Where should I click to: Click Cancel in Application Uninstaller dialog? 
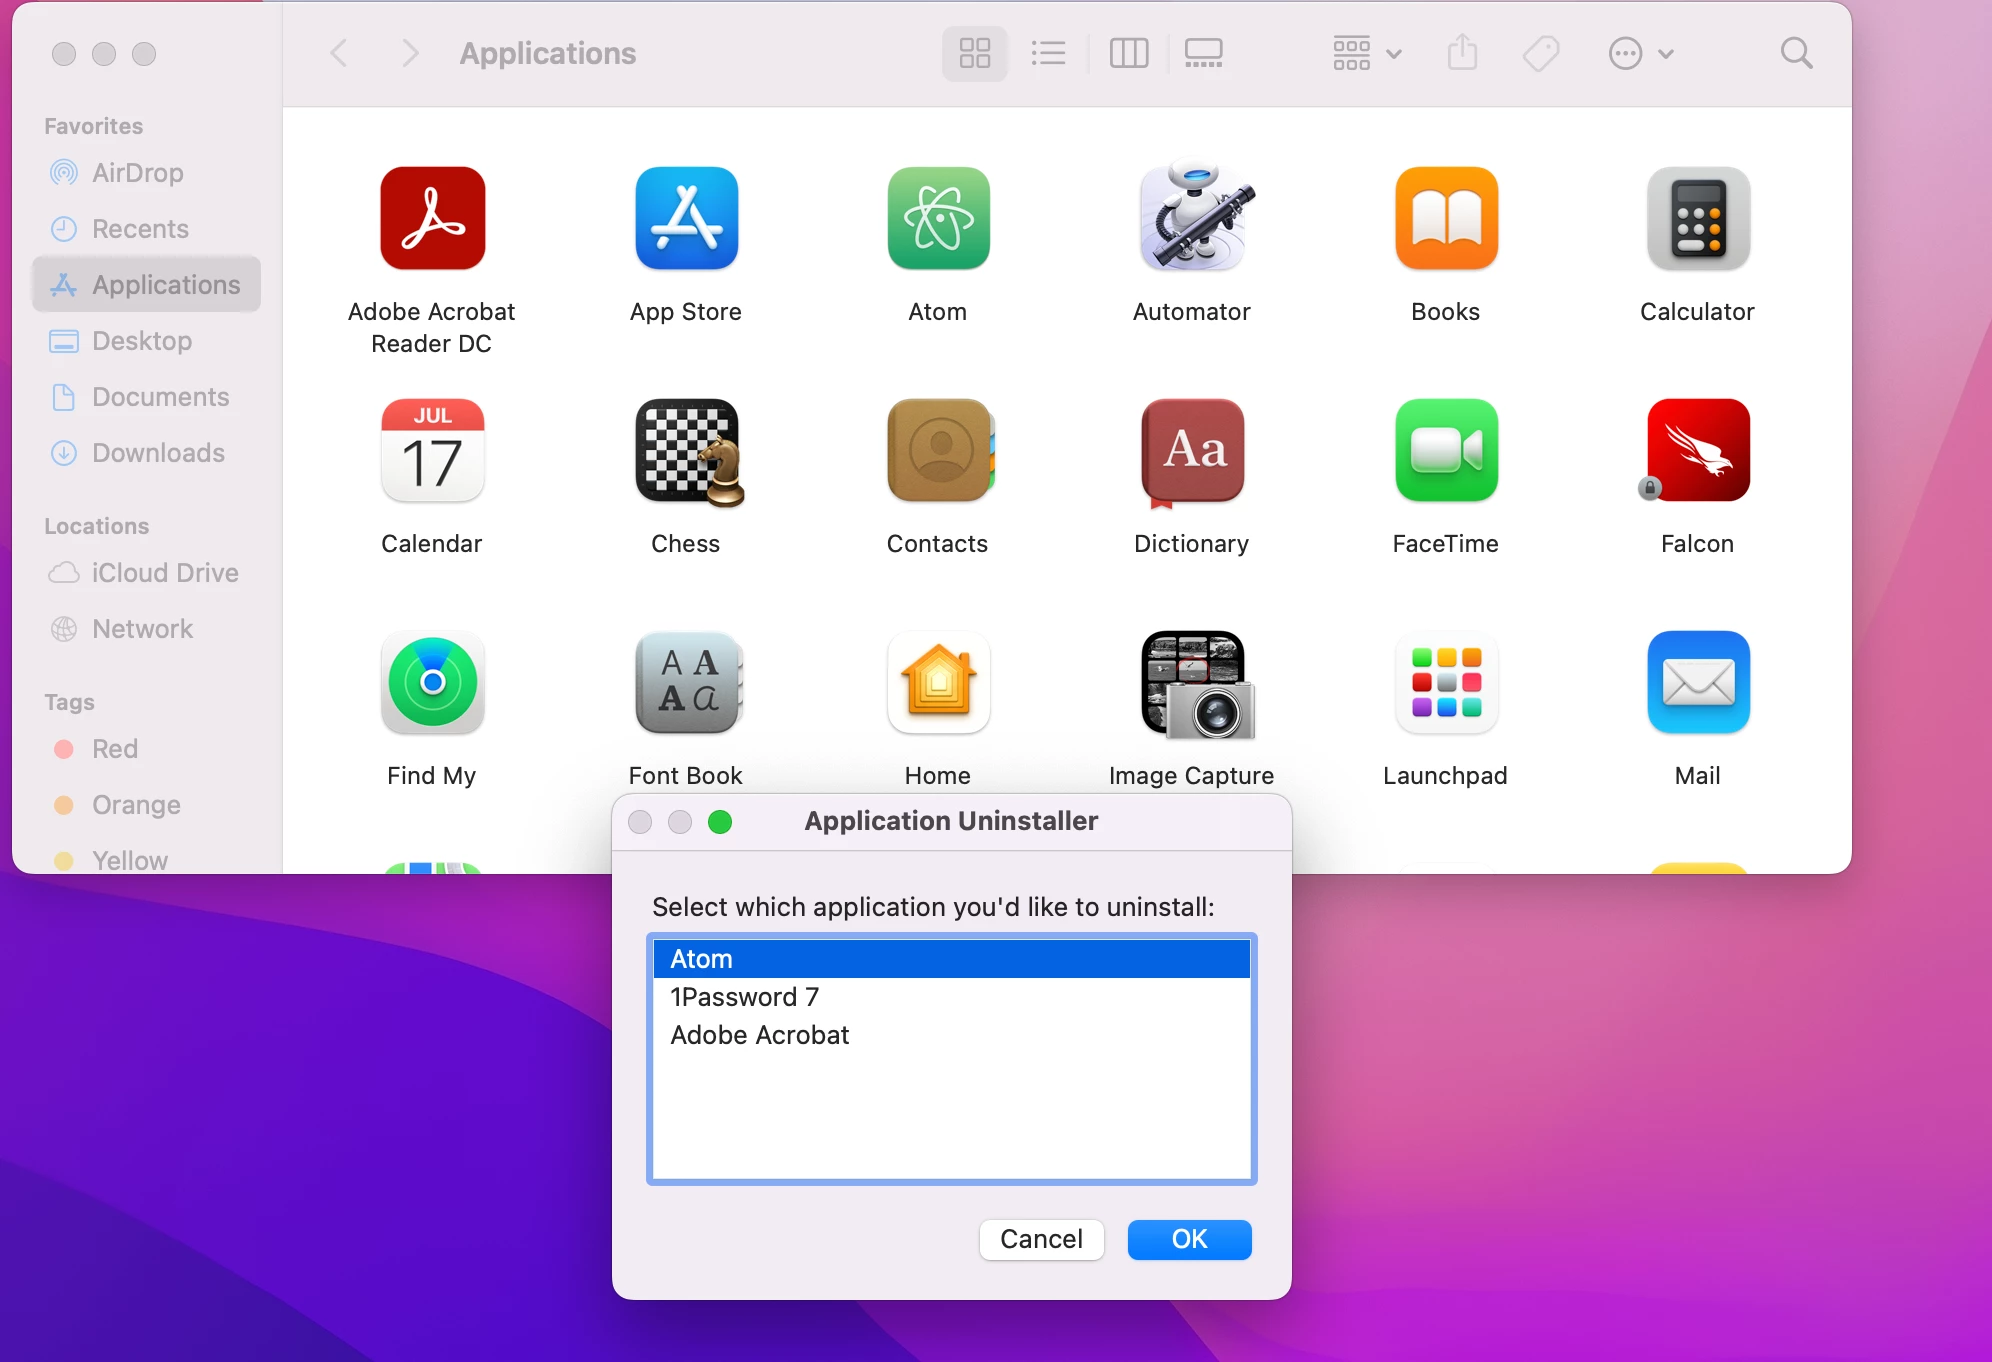(1041, 1239)
